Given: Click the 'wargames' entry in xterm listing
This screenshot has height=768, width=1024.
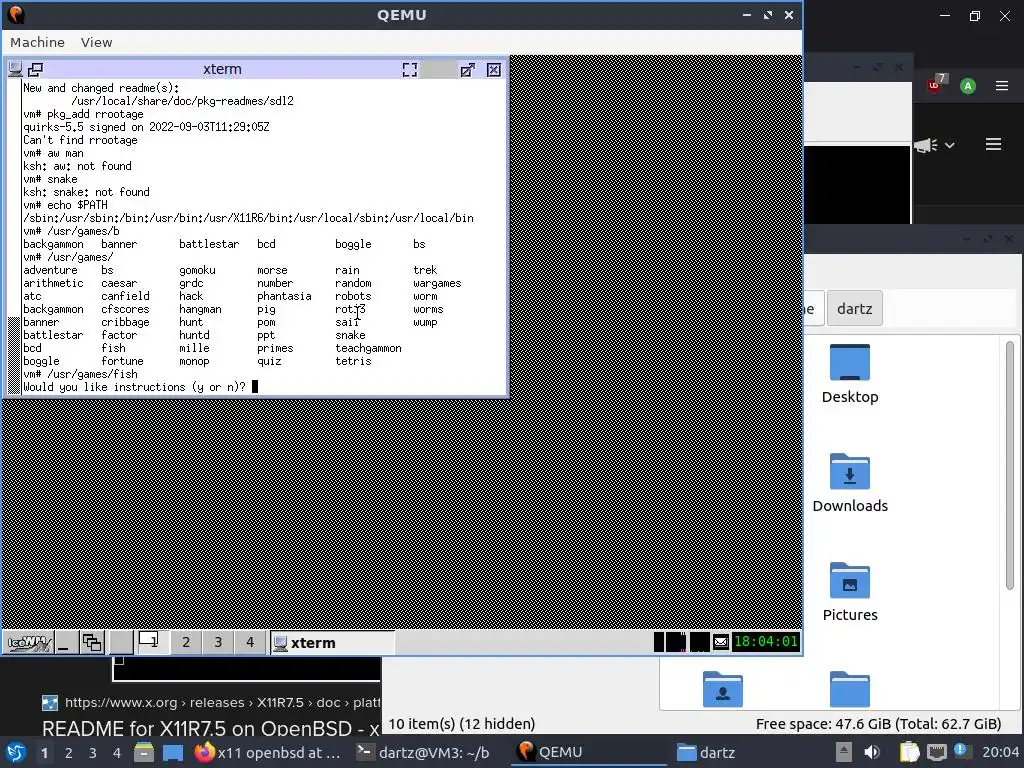Looking at the screenshot, I should (437, 283).
